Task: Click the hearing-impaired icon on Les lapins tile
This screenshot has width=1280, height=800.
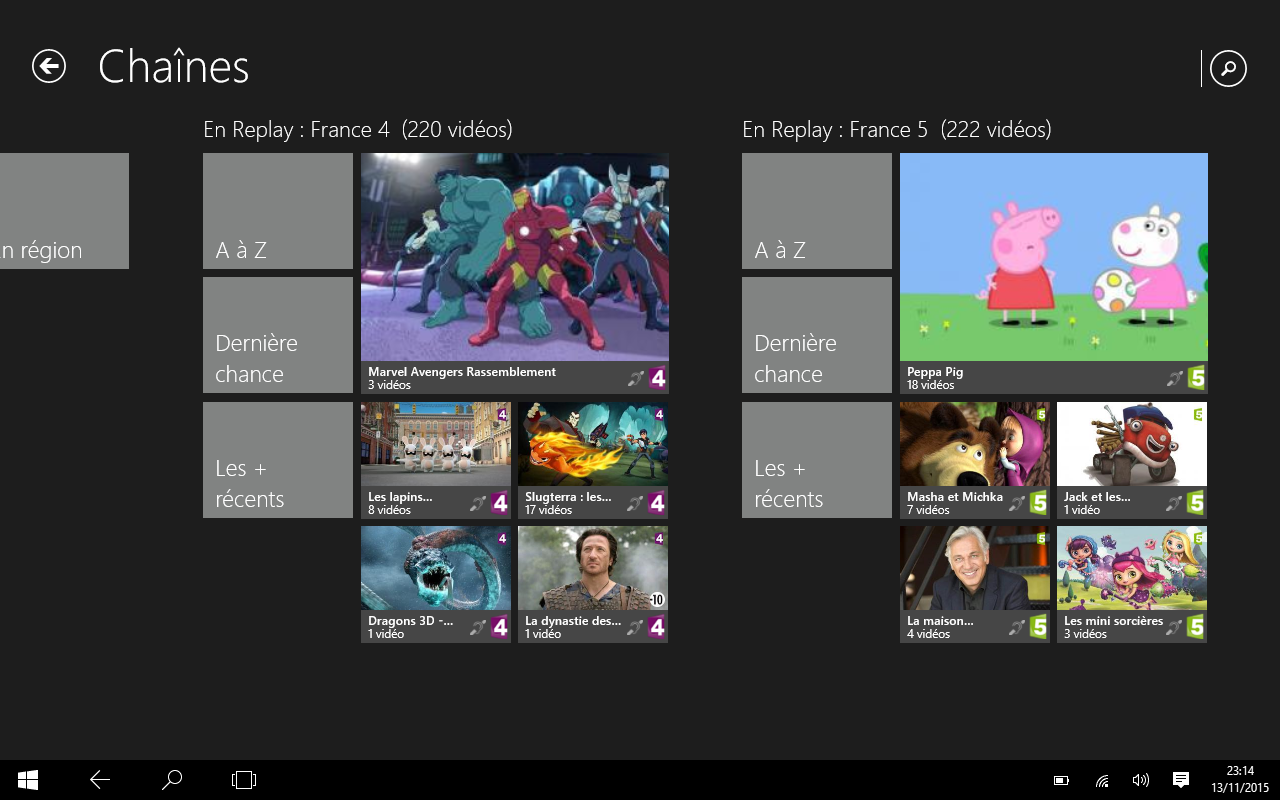Action: tap(478, 503)
